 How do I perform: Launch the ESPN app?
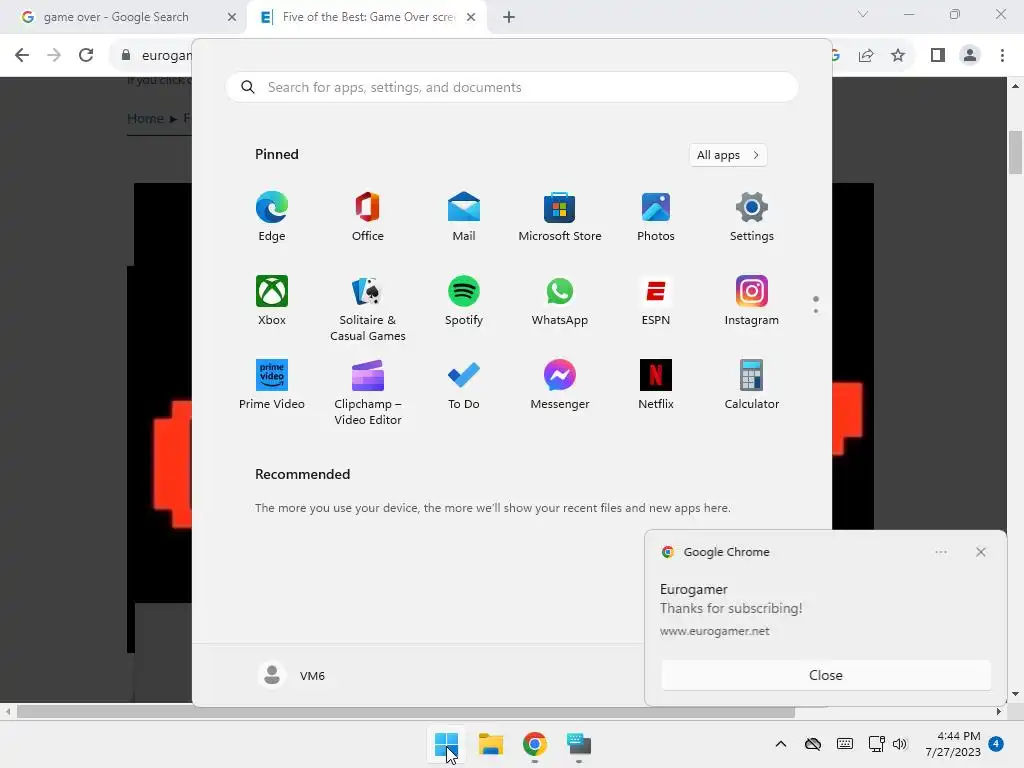tap(656, 300)
